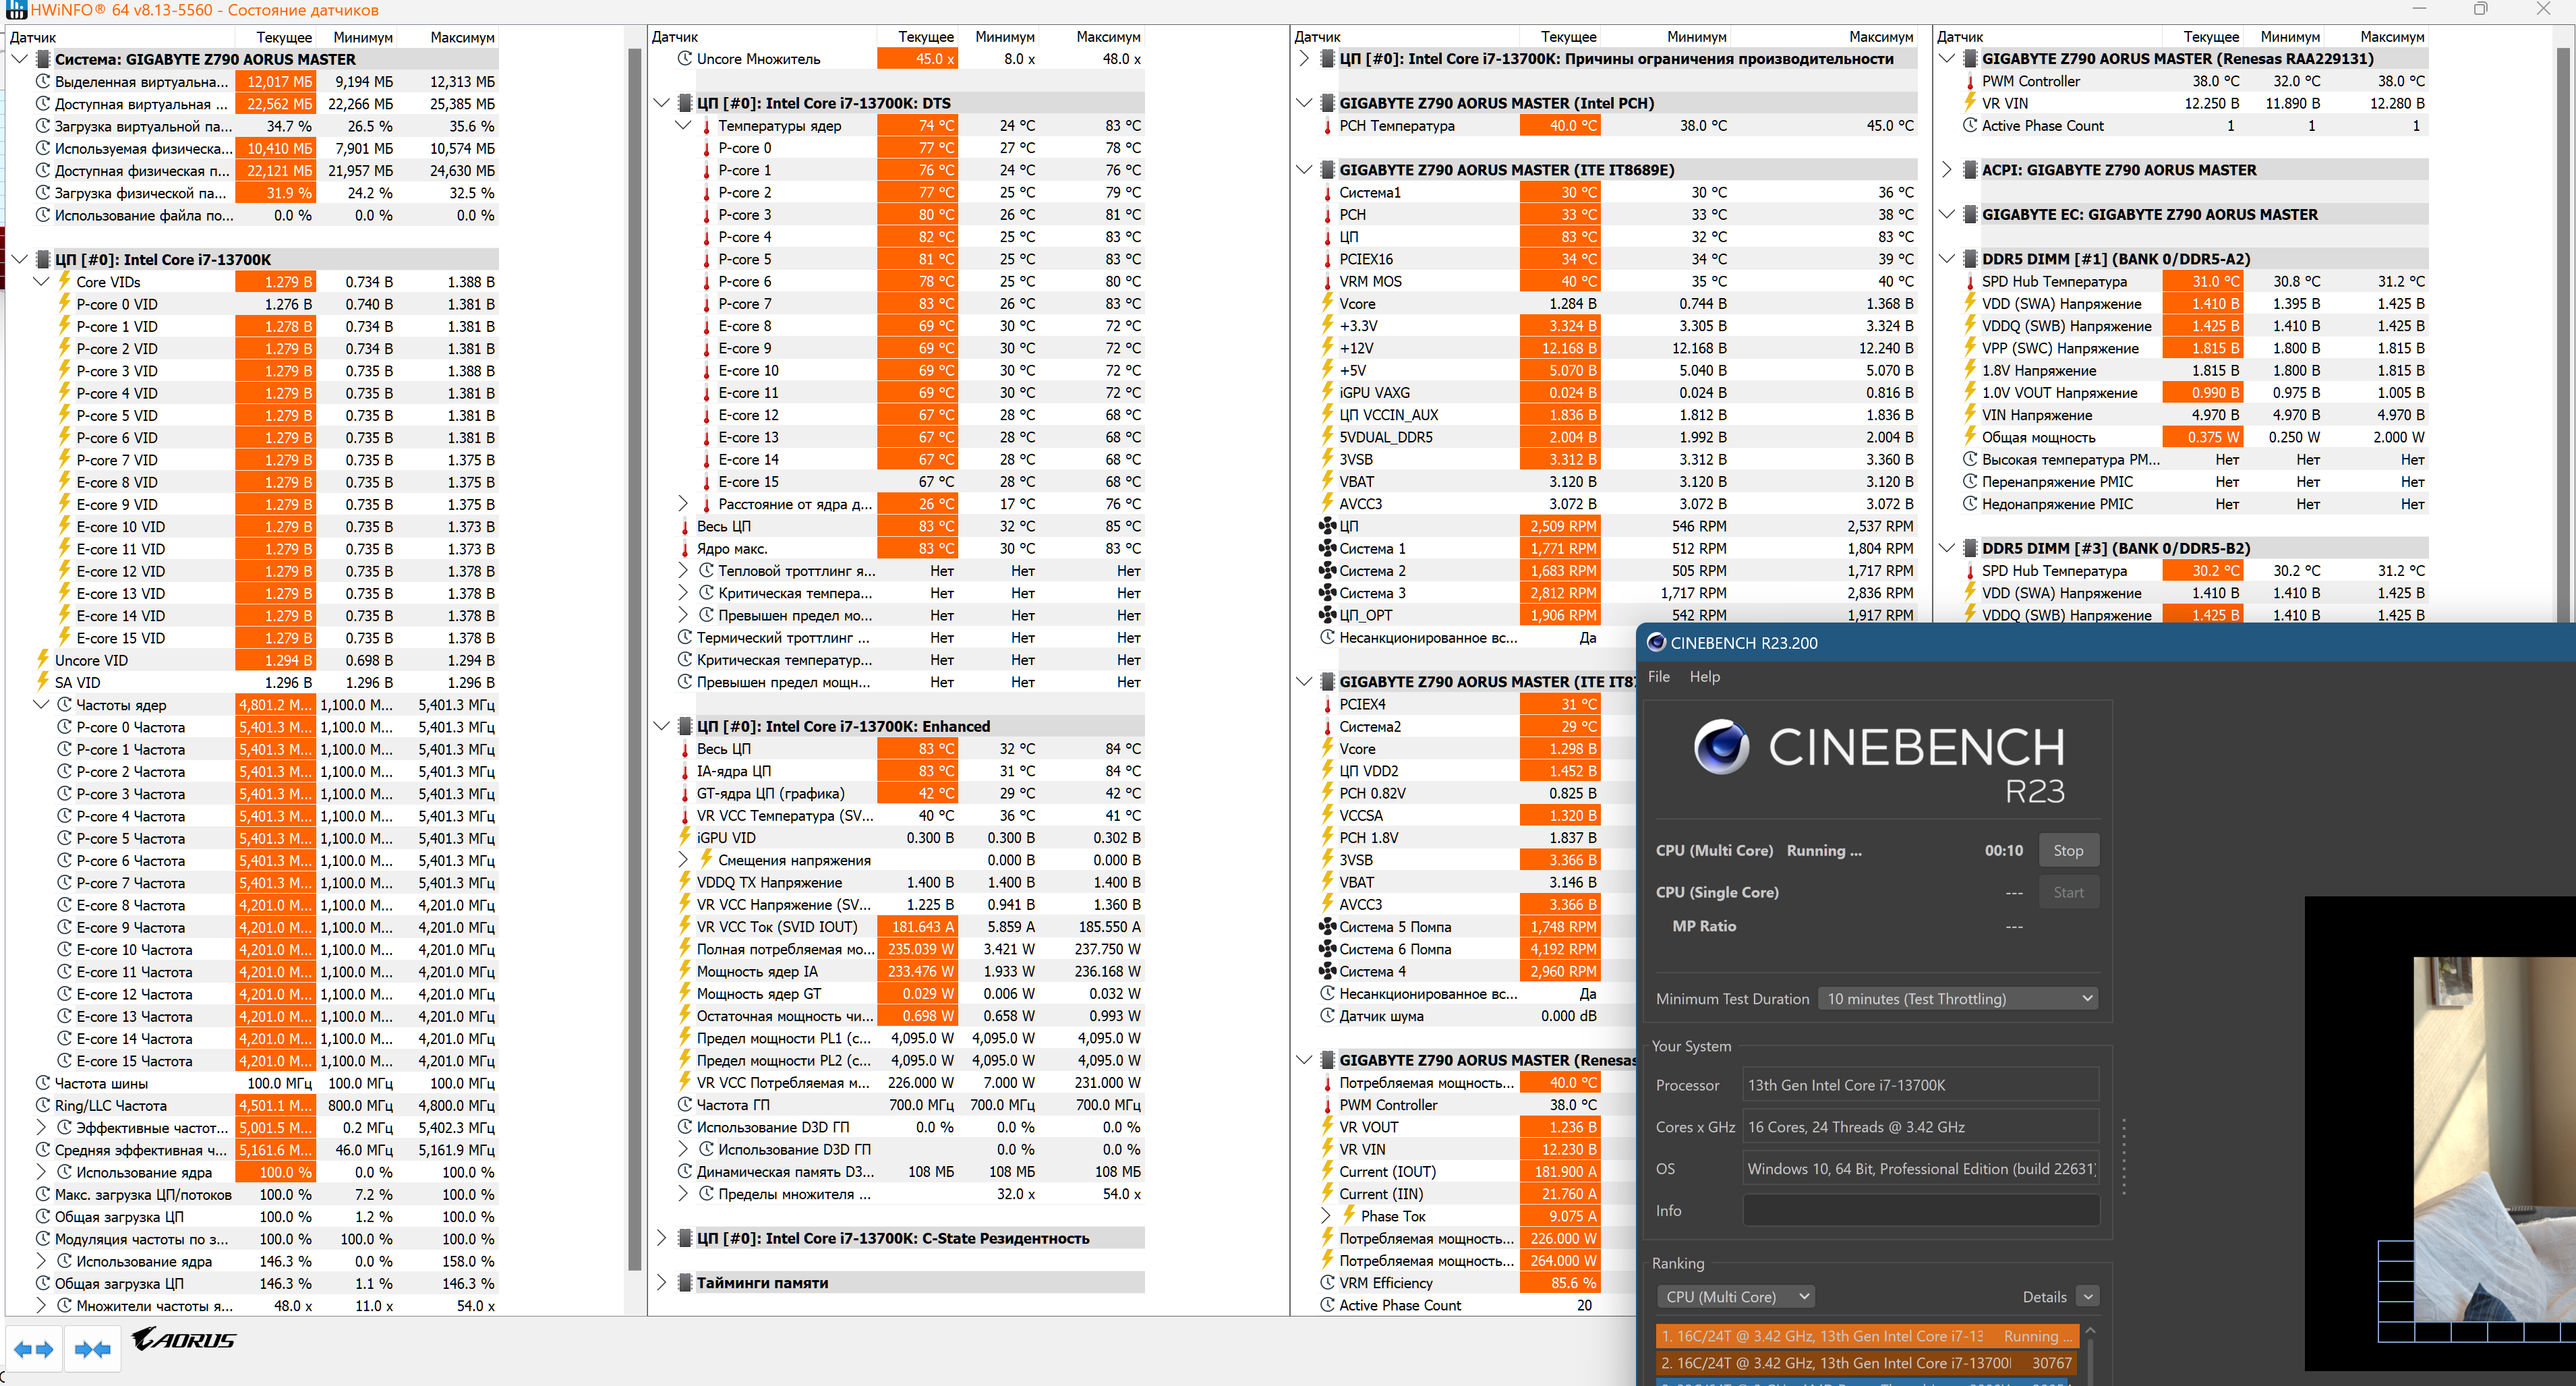
Task: Click the Cinebench window title icon
Action: tap(1656, 643)
